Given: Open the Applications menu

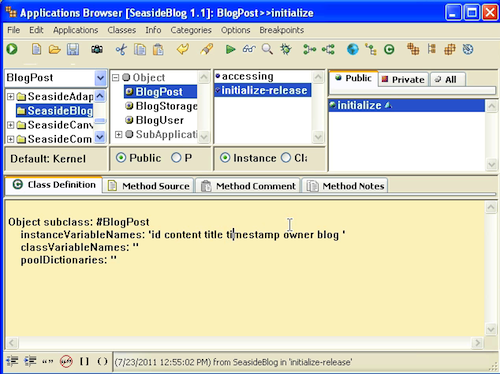Looking at the screenshot, I should click(76, 30).
